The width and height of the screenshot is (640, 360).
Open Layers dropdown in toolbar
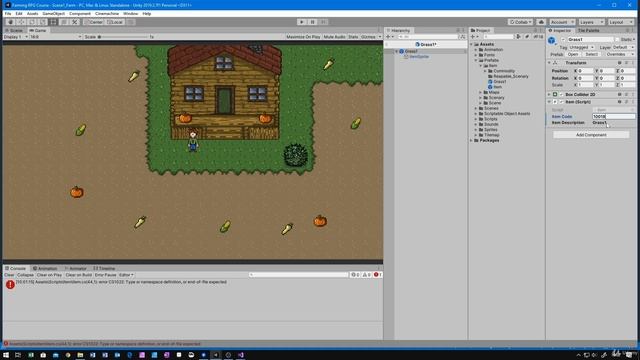[591, 22]
